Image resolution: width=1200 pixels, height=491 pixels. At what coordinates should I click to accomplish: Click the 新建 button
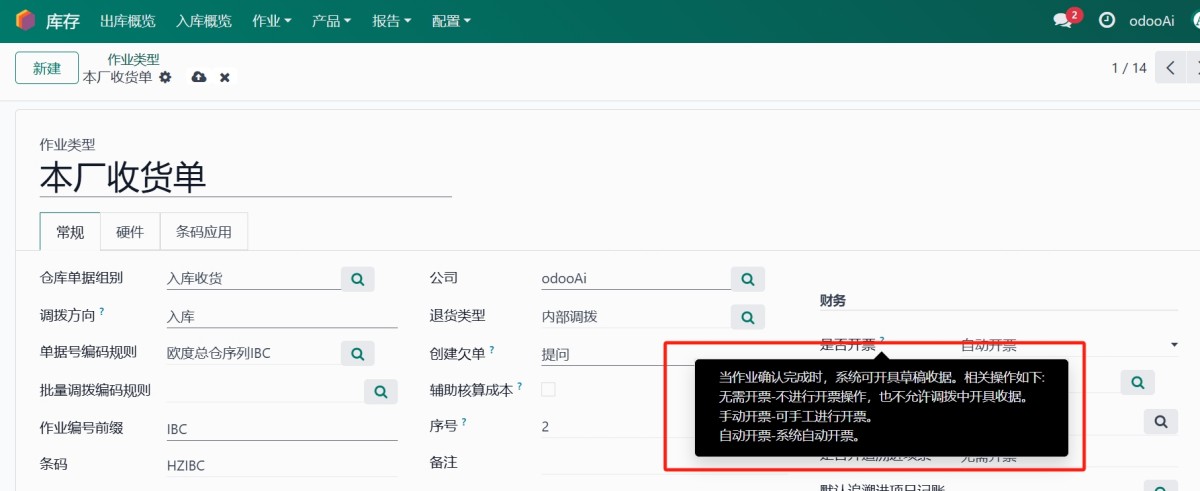click(47, 68)
